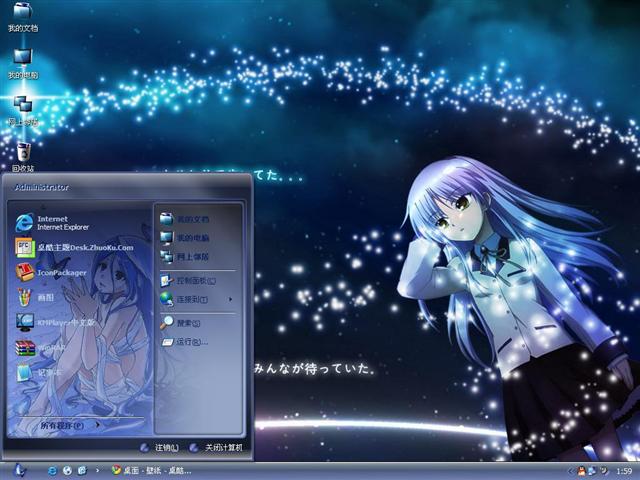Open WinRAR from the Start menu
This screenshot has width=640, height=480.
pyautogui.click(x=40, y=348)
